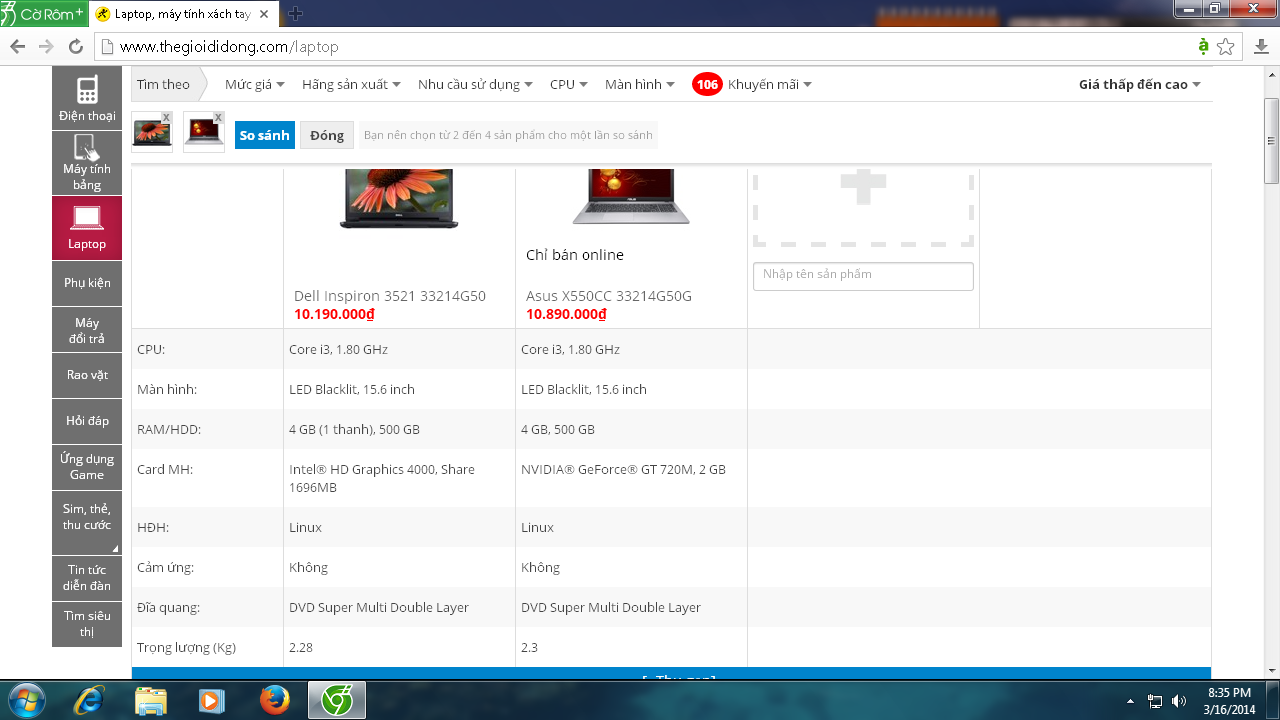The image size is (1280, 720).
Task: Click the Đóng close button
Action: [327, 135]
